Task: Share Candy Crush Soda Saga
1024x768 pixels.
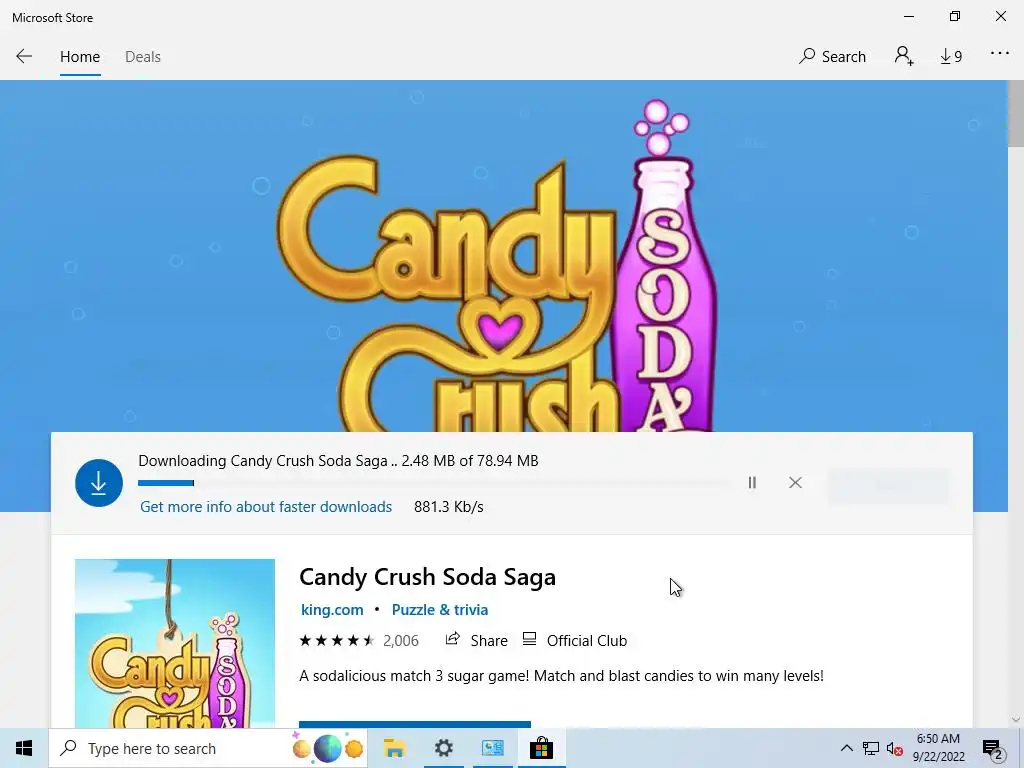Action: coord(476,641)
